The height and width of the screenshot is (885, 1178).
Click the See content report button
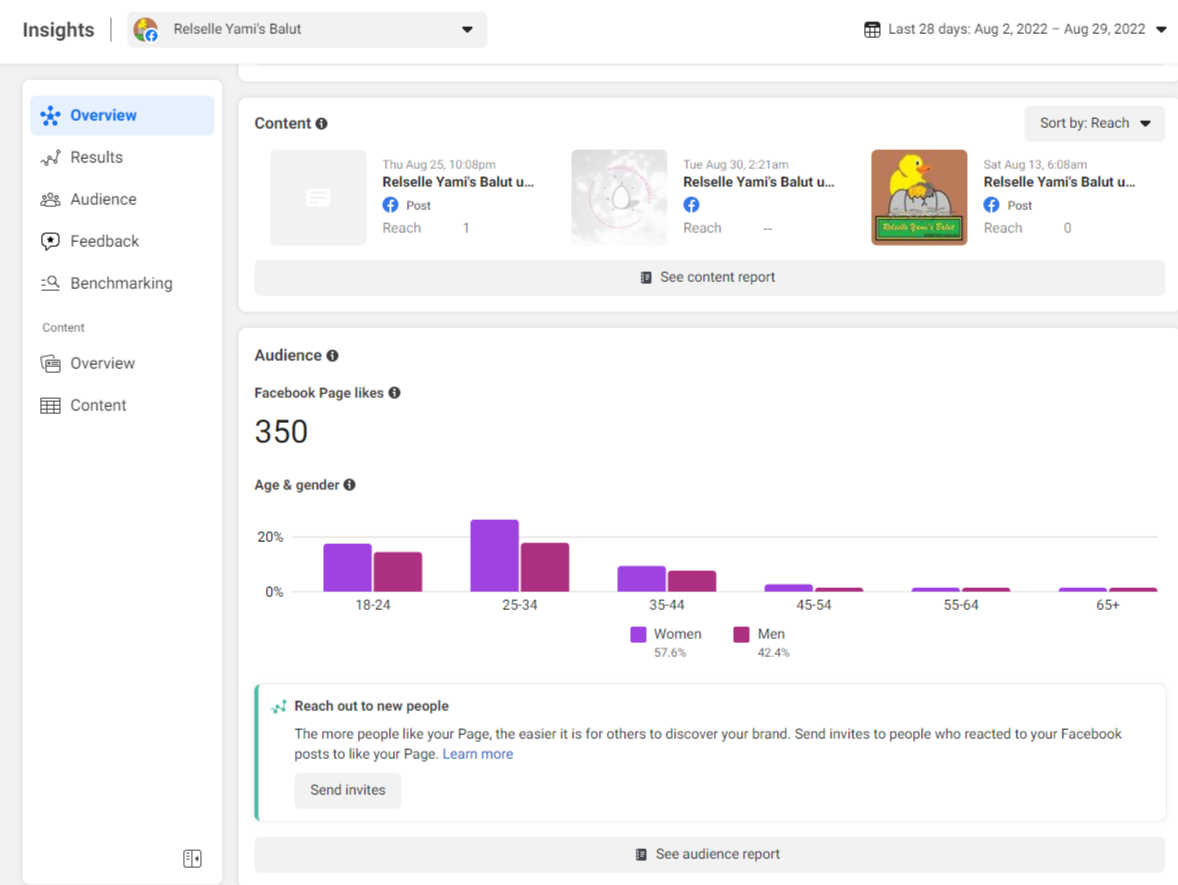click(x=709, y=277)
